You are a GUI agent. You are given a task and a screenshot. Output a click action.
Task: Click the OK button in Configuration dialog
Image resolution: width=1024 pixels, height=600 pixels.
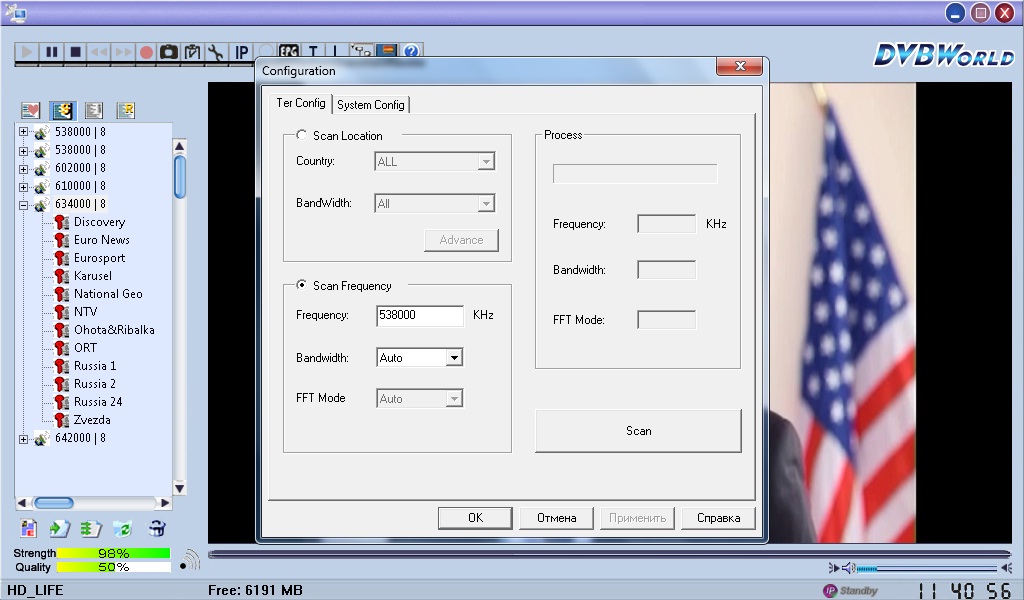point(475,518)
